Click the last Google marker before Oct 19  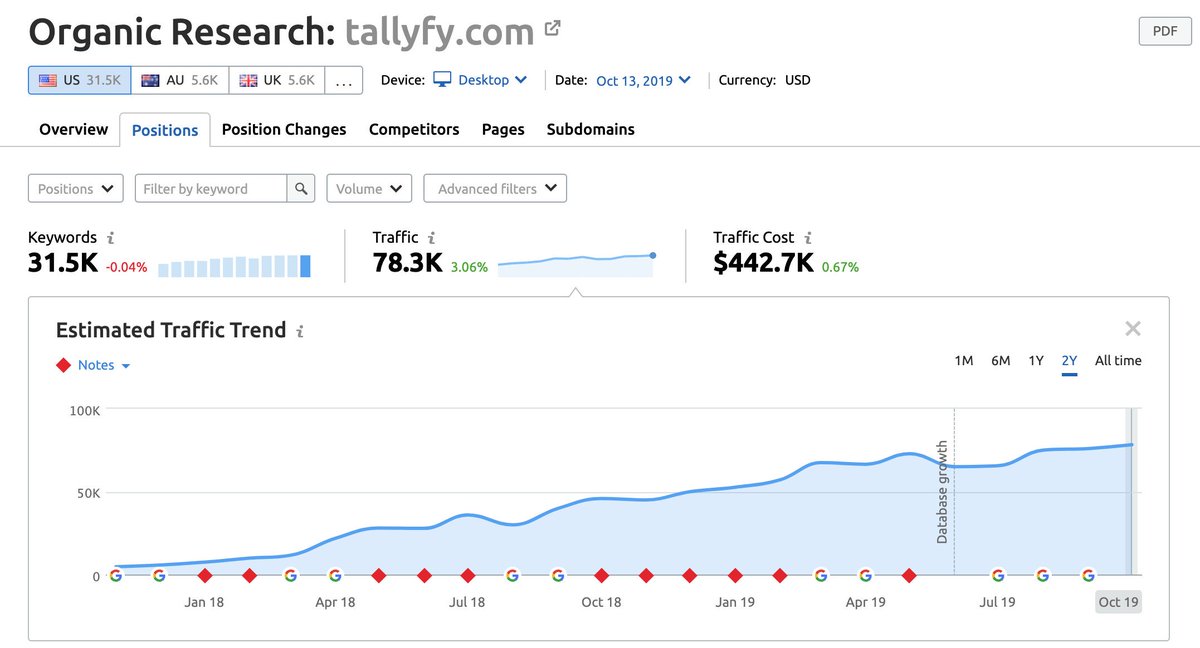pos(1088,575)
